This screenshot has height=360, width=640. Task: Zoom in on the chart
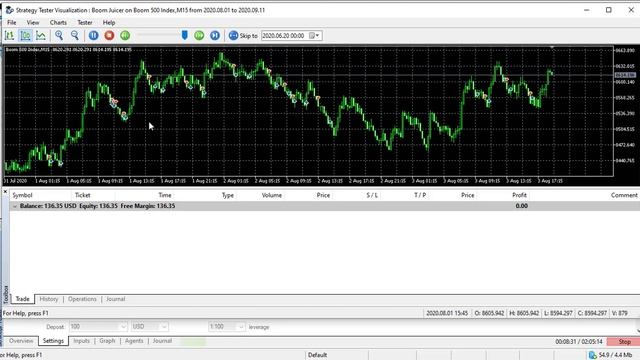[x=59, y=36]
